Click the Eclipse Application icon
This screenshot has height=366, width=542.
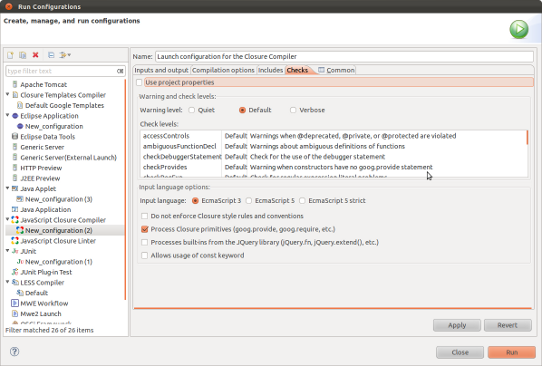click(15, 116)
